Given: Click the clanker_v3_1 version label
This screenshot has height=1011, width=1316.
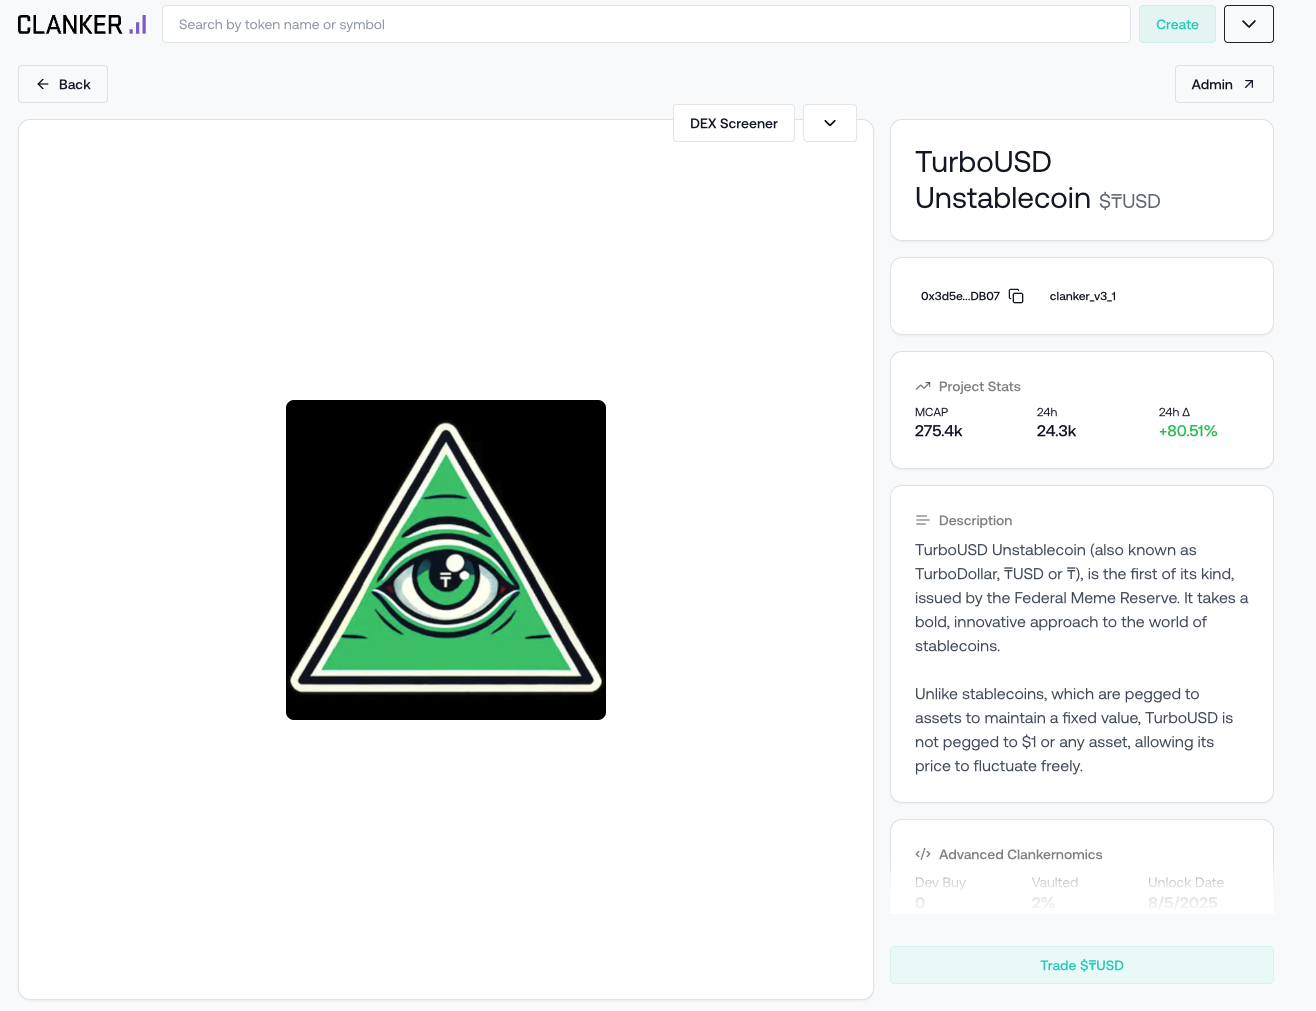Looking at the screenshot, I should click(1082, 296).
